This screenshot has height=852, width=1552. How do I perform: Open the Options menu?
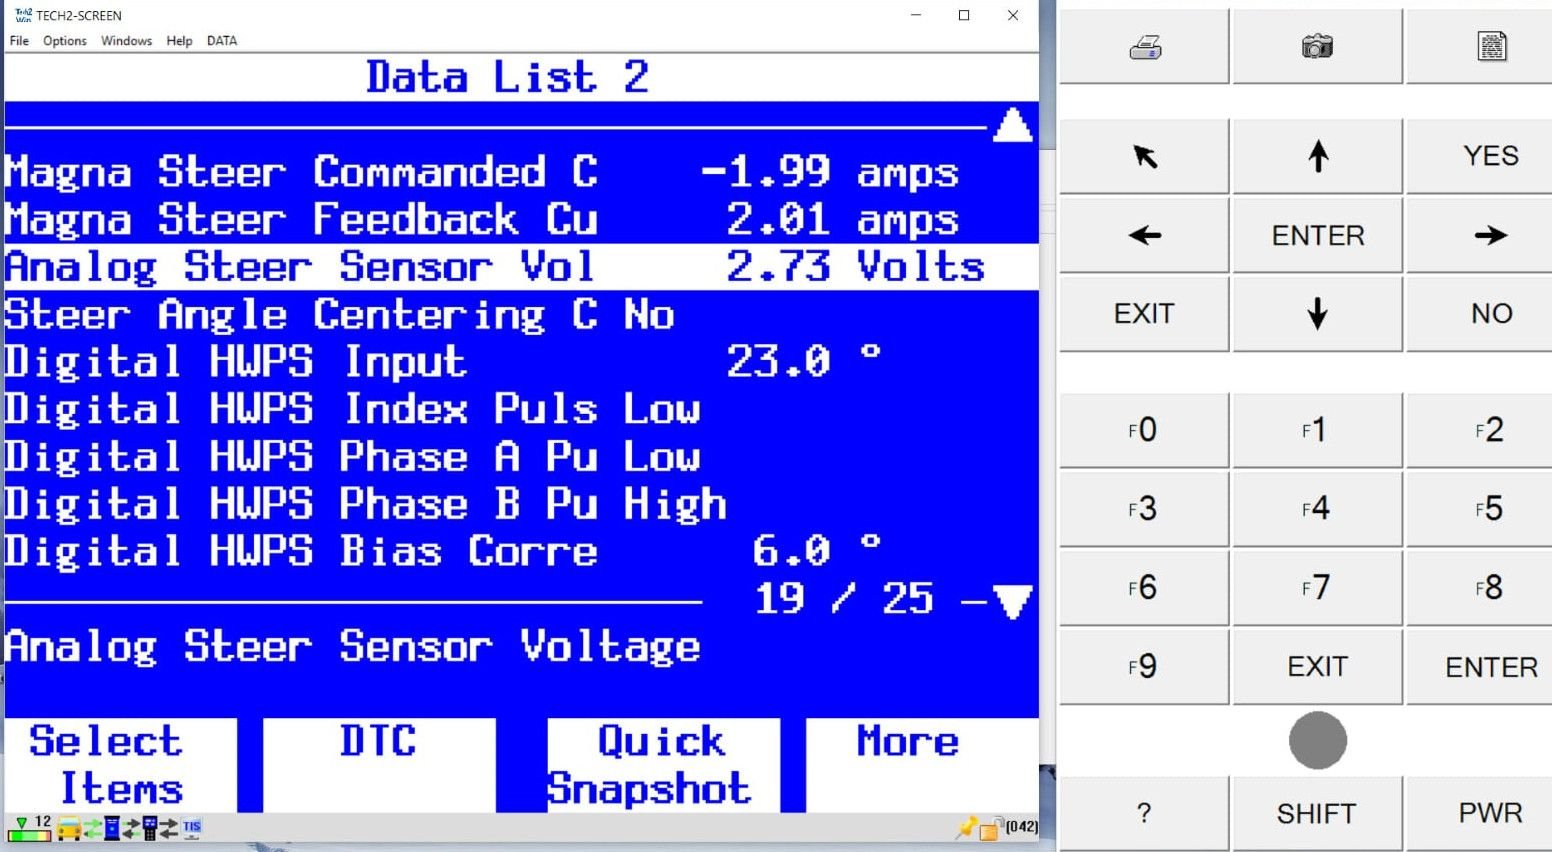point(65,41)
